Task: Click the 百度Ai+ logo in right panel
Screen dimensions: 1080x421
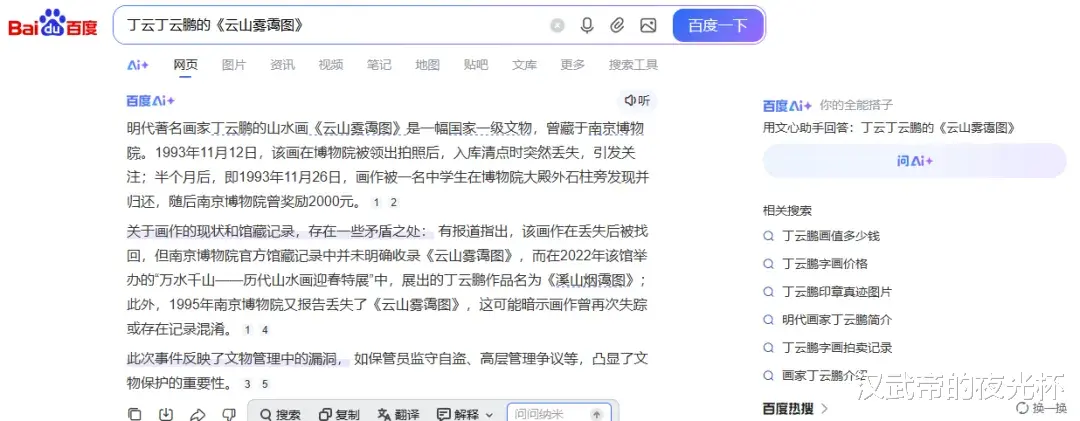Action: 787,105
